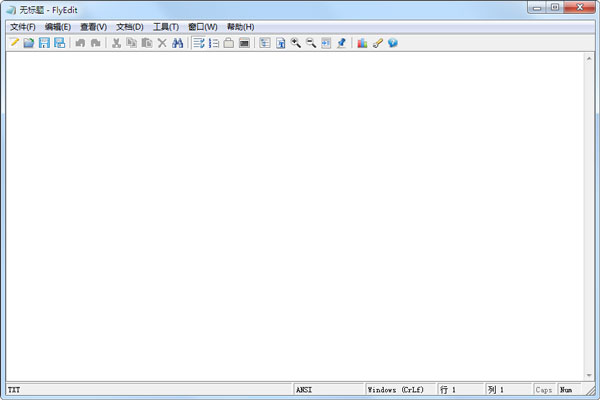Image resolution: width=600 pixels, height=400 pixels.
Task: Open the 查看(V) menu
Action: 94,26
